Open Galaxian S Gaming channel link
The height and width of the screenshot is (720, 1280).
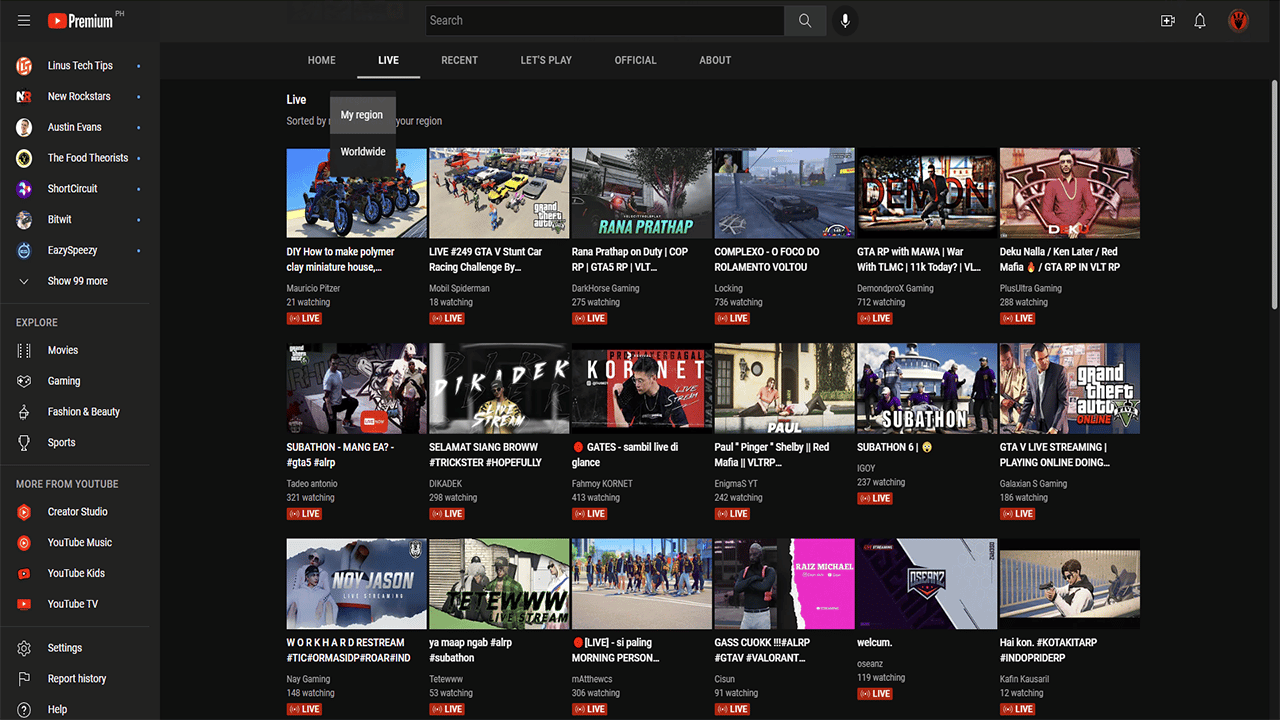point(1033,484)
